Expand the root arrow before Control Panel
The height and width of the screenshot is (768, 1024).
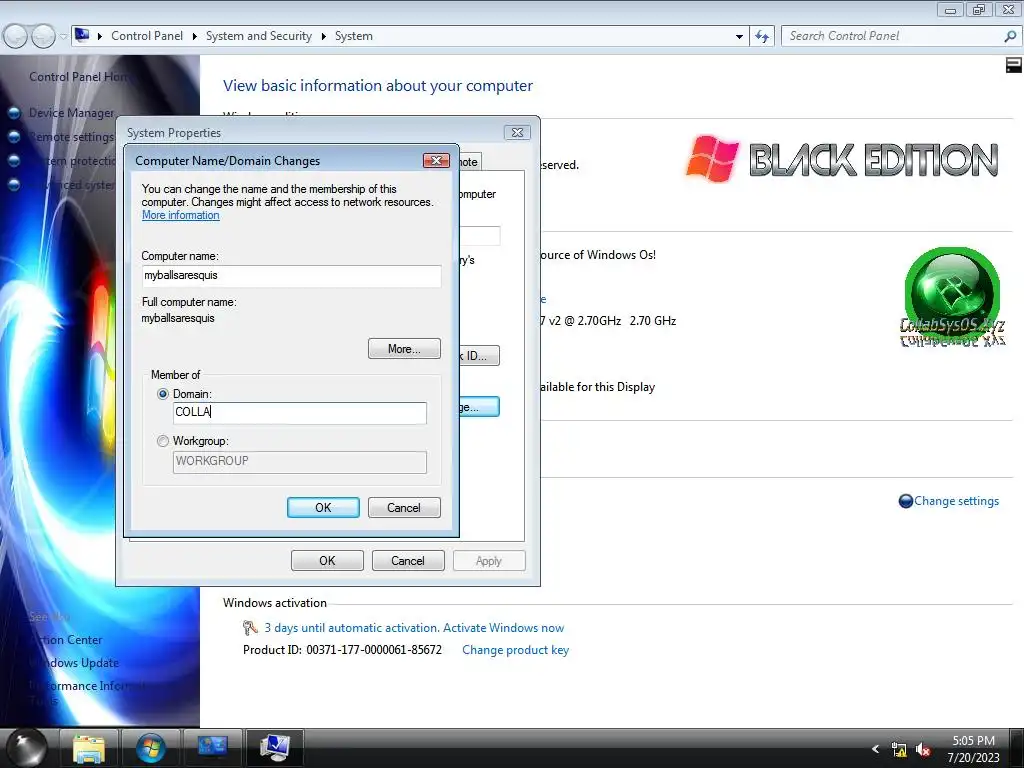click(x=100, y=36)
